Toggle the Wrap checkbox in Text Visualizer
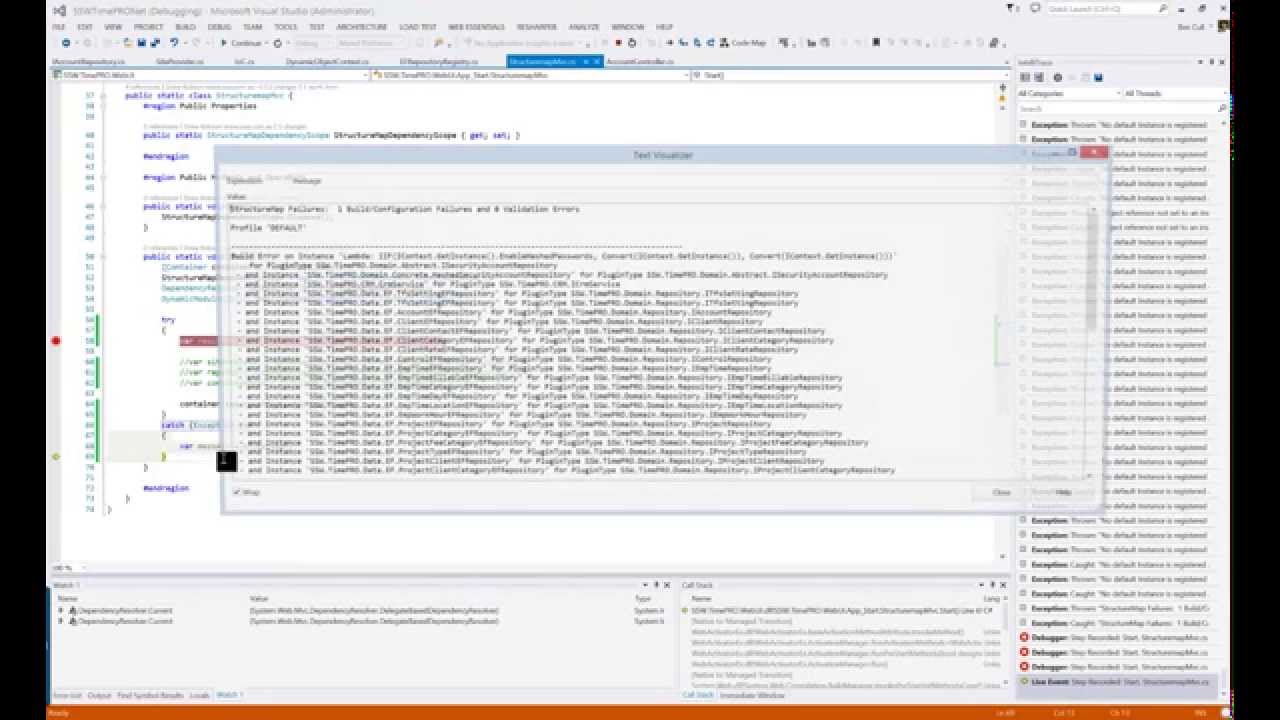This screenshot has height=720, width=1280. point(236,492)
